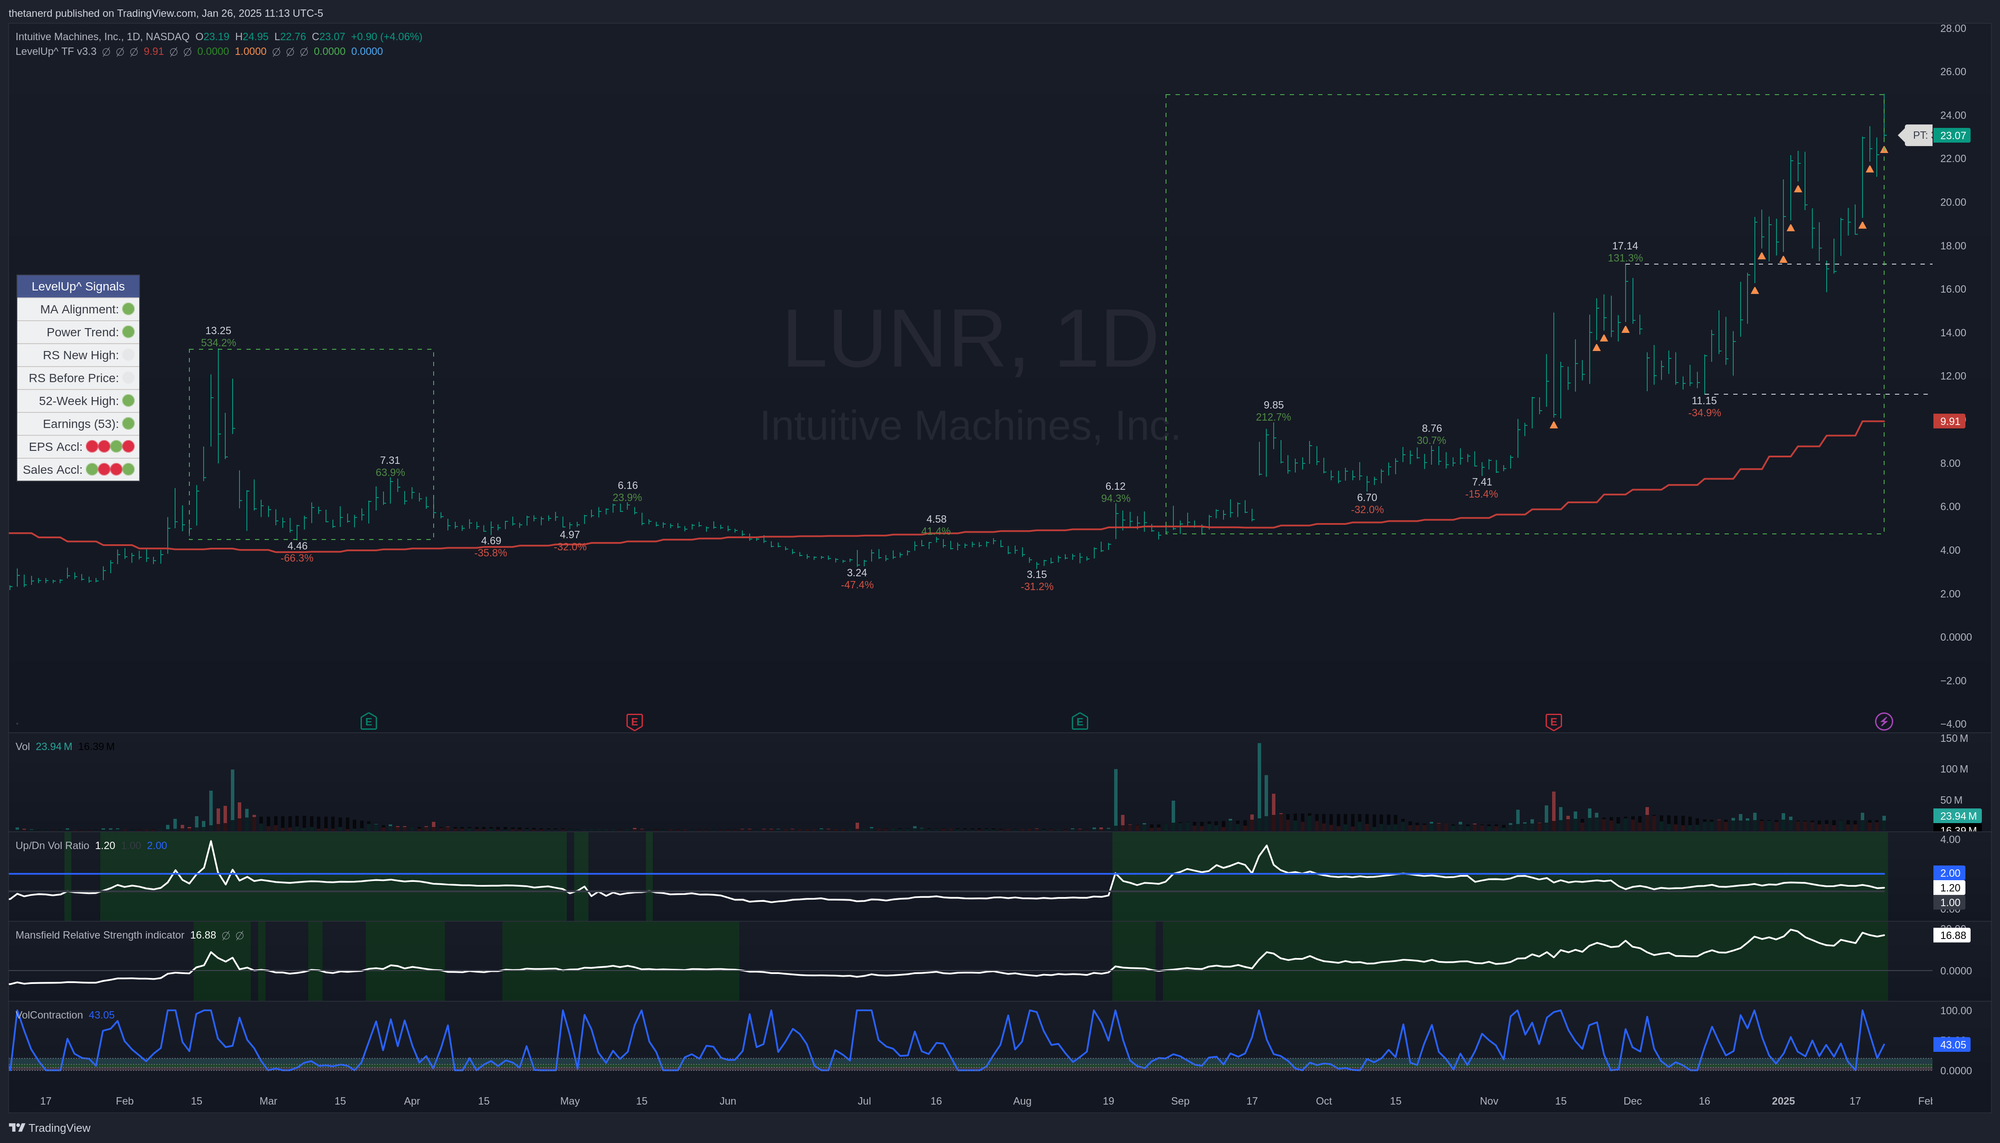
Task: Click the 16.88 axis tag on Mansfield pane
Action: point(1952,936)
